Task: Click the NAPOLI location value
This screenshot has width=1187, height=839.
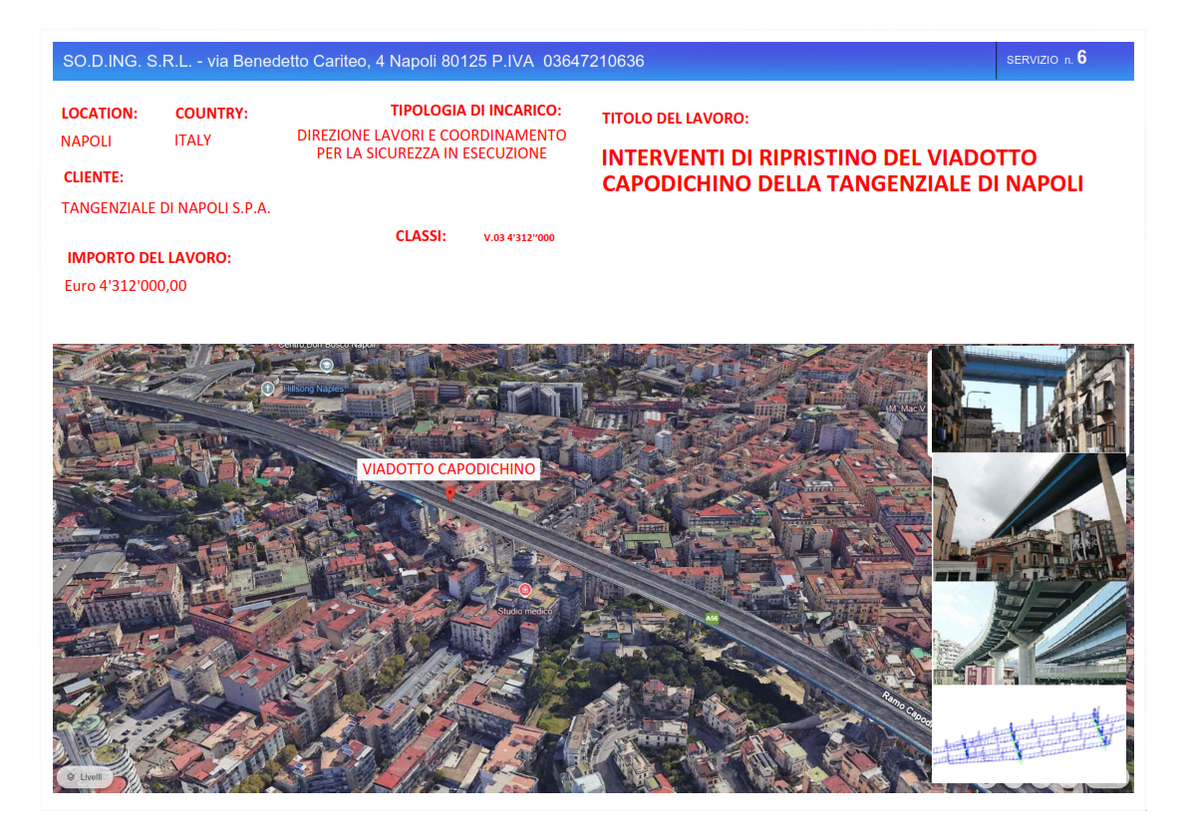Action: pyautogui.click(x=86, y=142)
